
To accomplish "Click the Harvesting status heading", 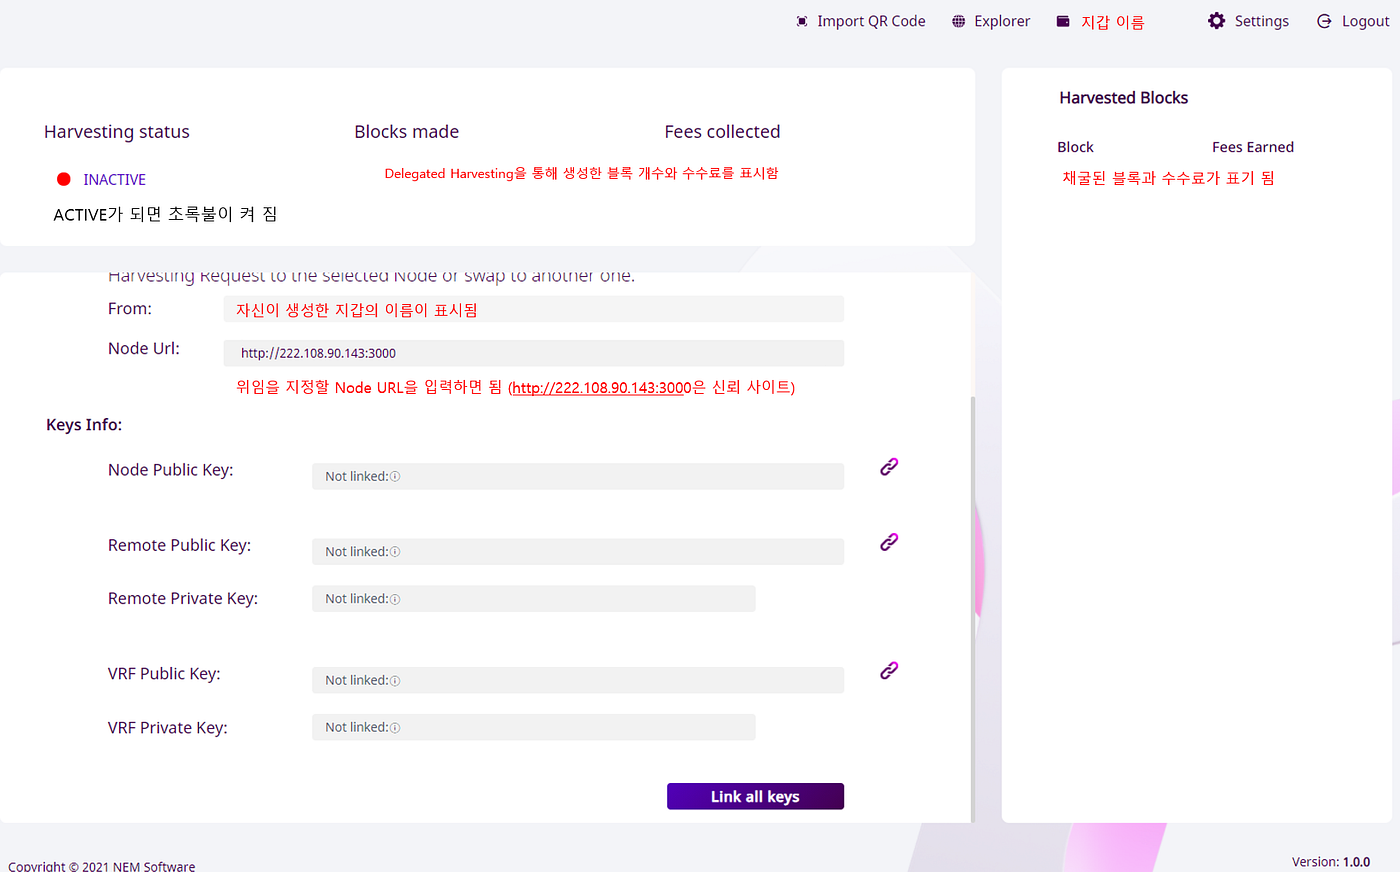I will [117, 132].
